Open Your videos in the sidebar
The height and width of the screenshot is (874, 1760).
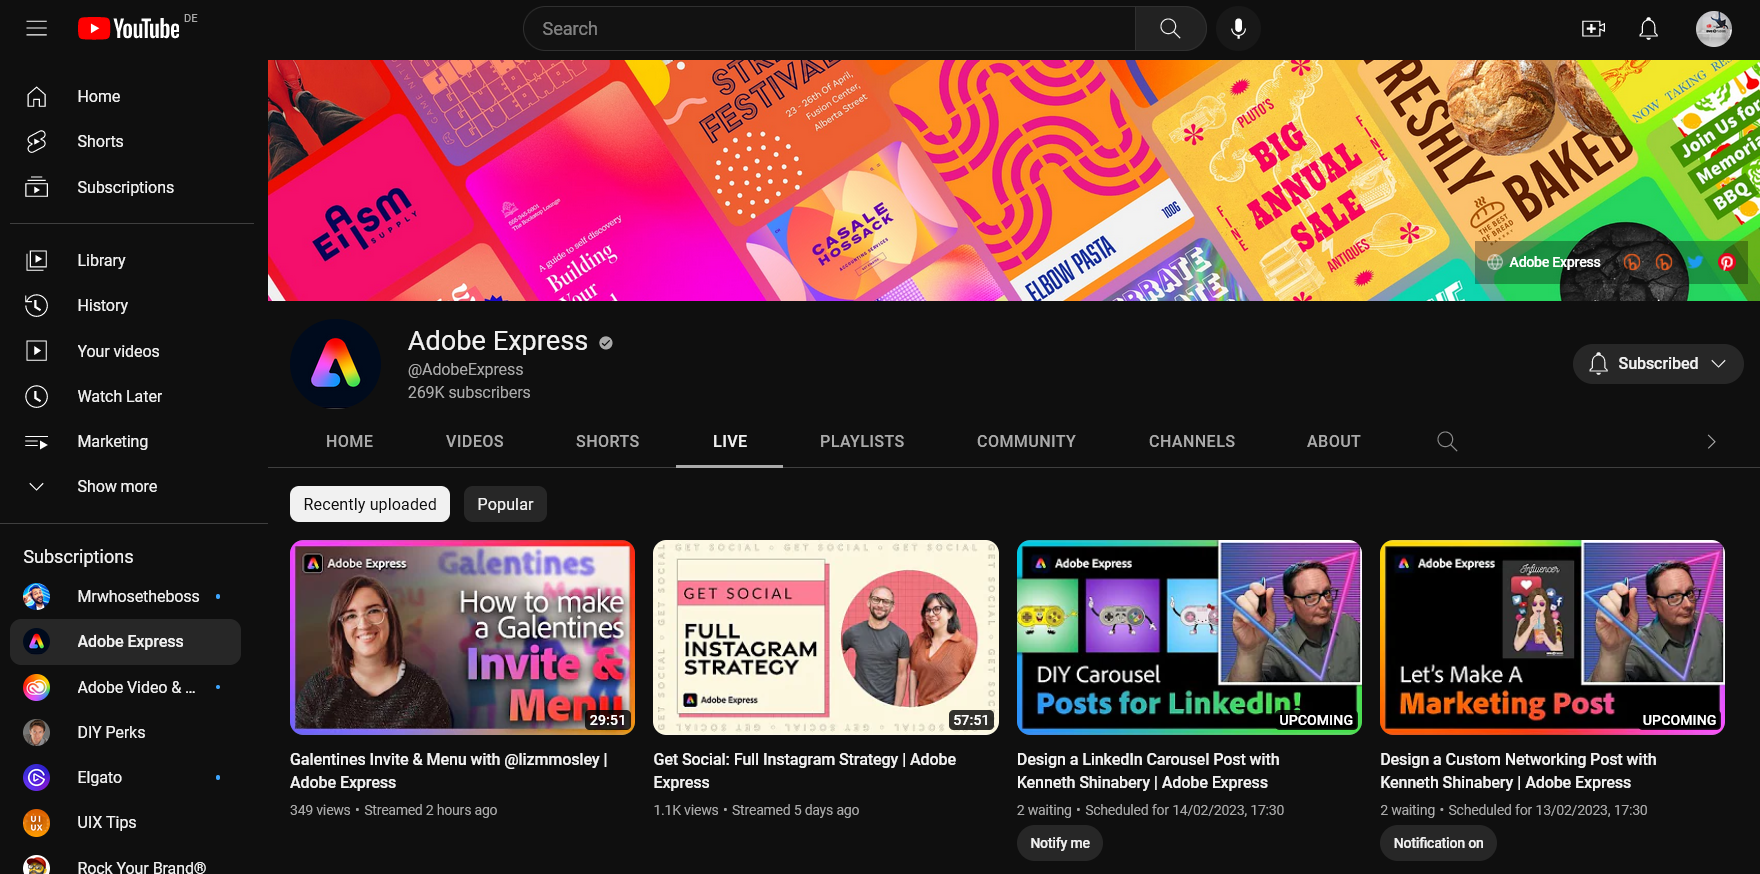coord(130,351)
